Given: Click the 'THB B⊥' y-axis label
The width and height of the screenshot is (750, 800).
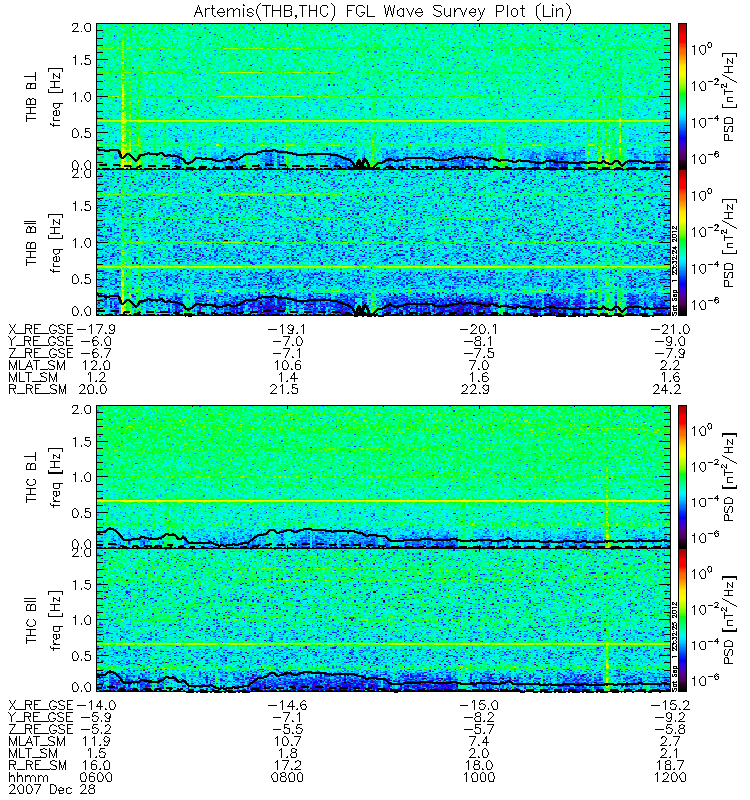Looking at the screenshot, I should pyautogui.click(x=31, y=96).
